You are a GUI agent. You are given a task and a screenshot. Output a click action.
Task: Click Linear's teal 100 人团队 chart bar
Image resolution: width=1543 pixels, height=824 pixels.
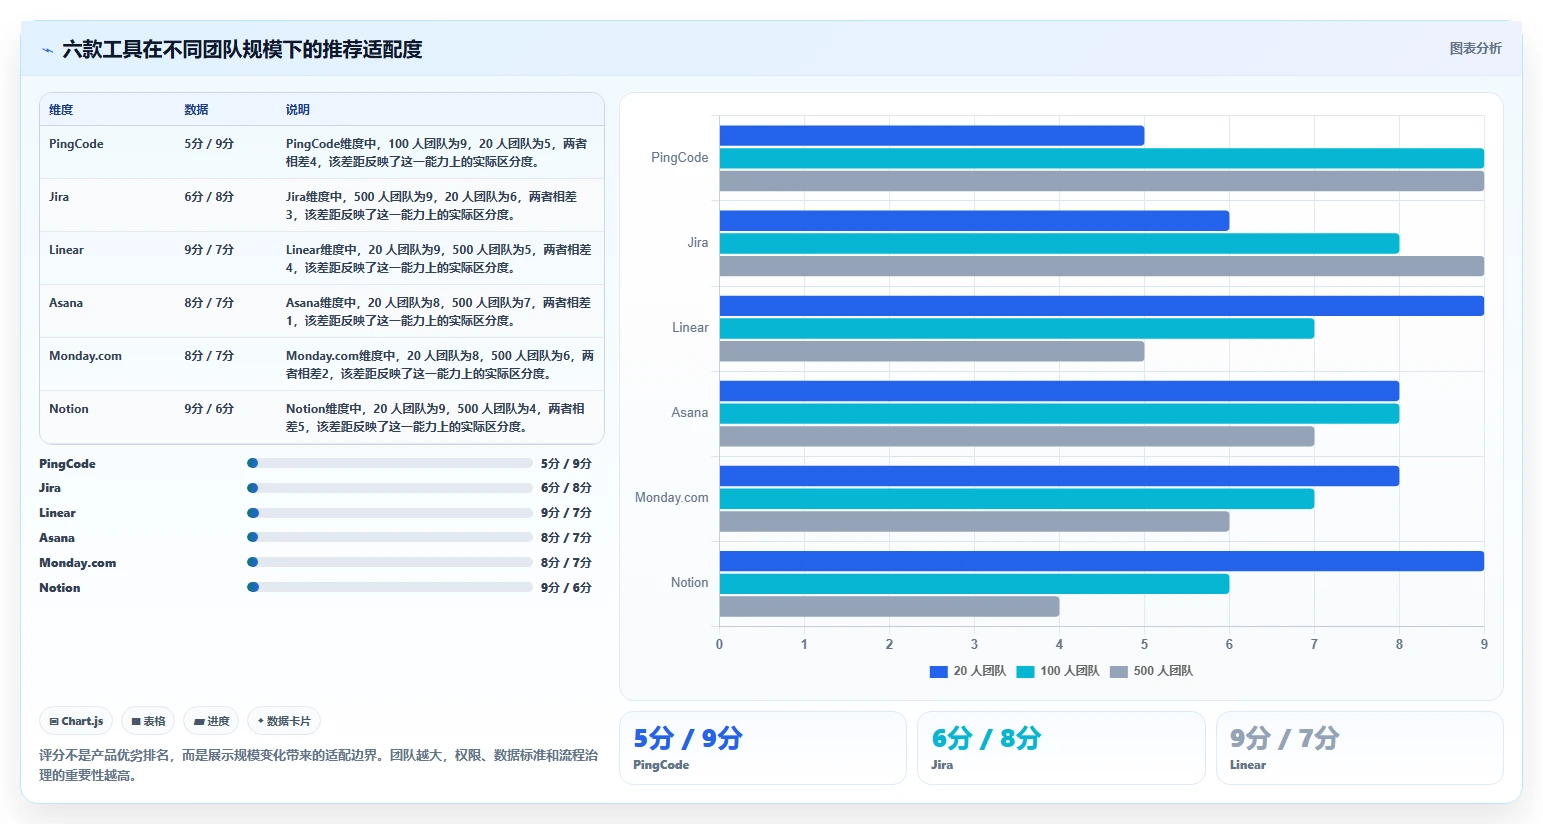[1017, 328]
